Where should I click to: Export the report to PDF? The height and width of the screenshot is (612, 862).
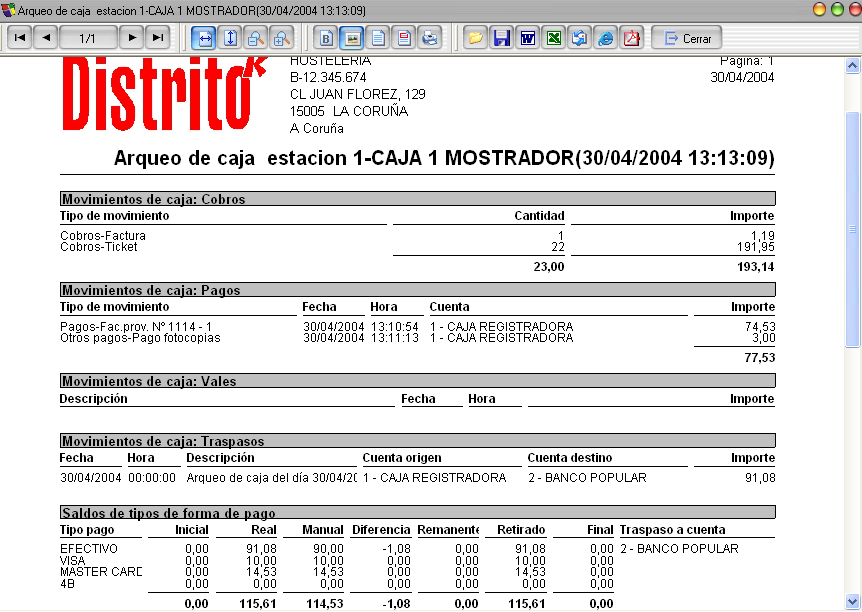click(x=631, y=38)
